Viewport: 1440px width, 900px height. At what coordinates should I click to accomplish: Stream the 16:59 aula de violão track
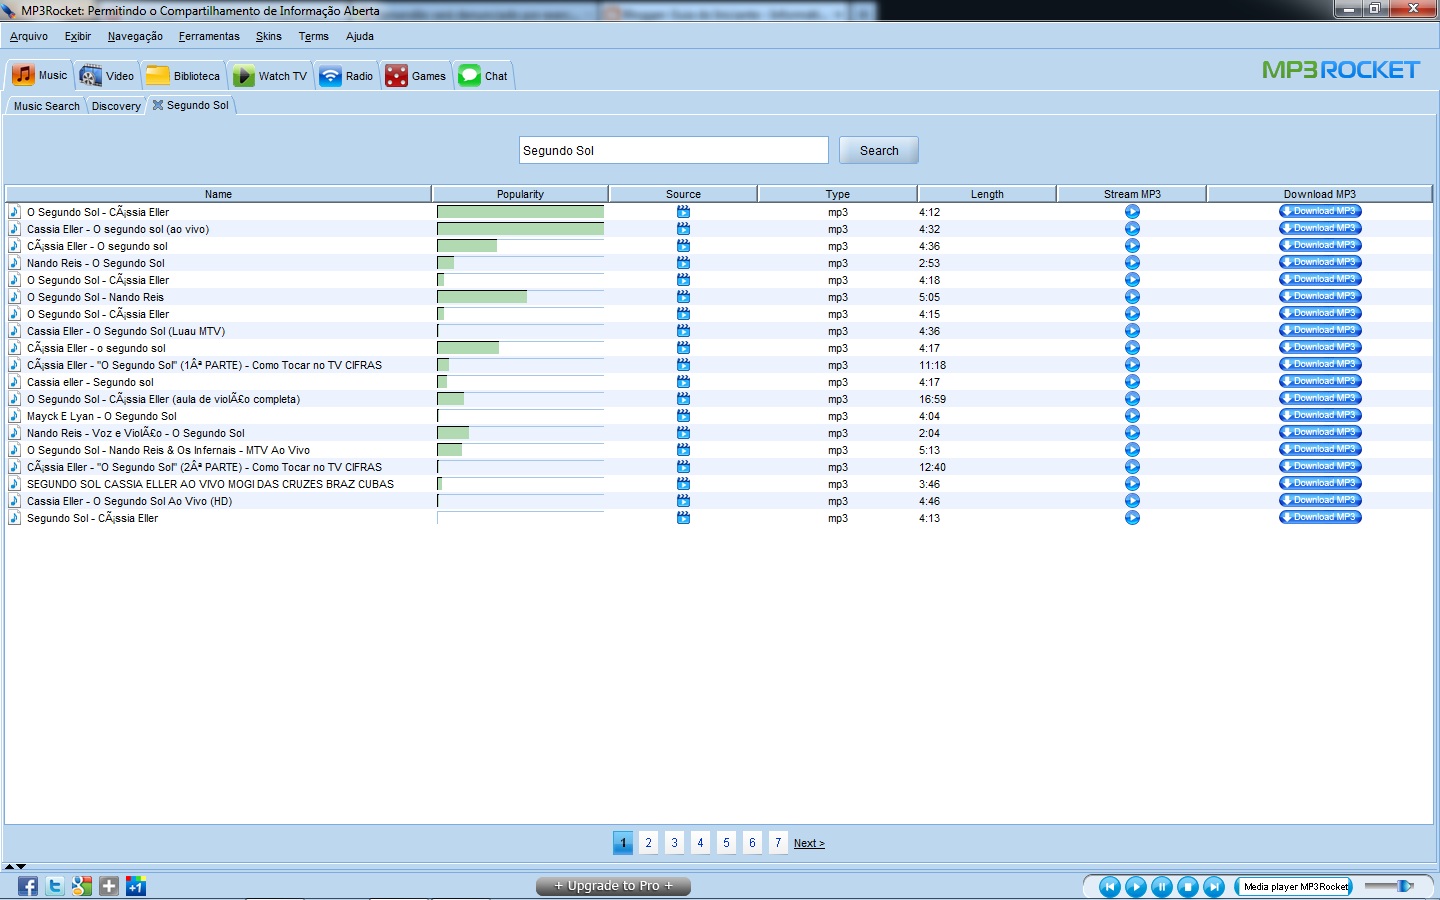pyautogui.click(x=1132, y=398)
